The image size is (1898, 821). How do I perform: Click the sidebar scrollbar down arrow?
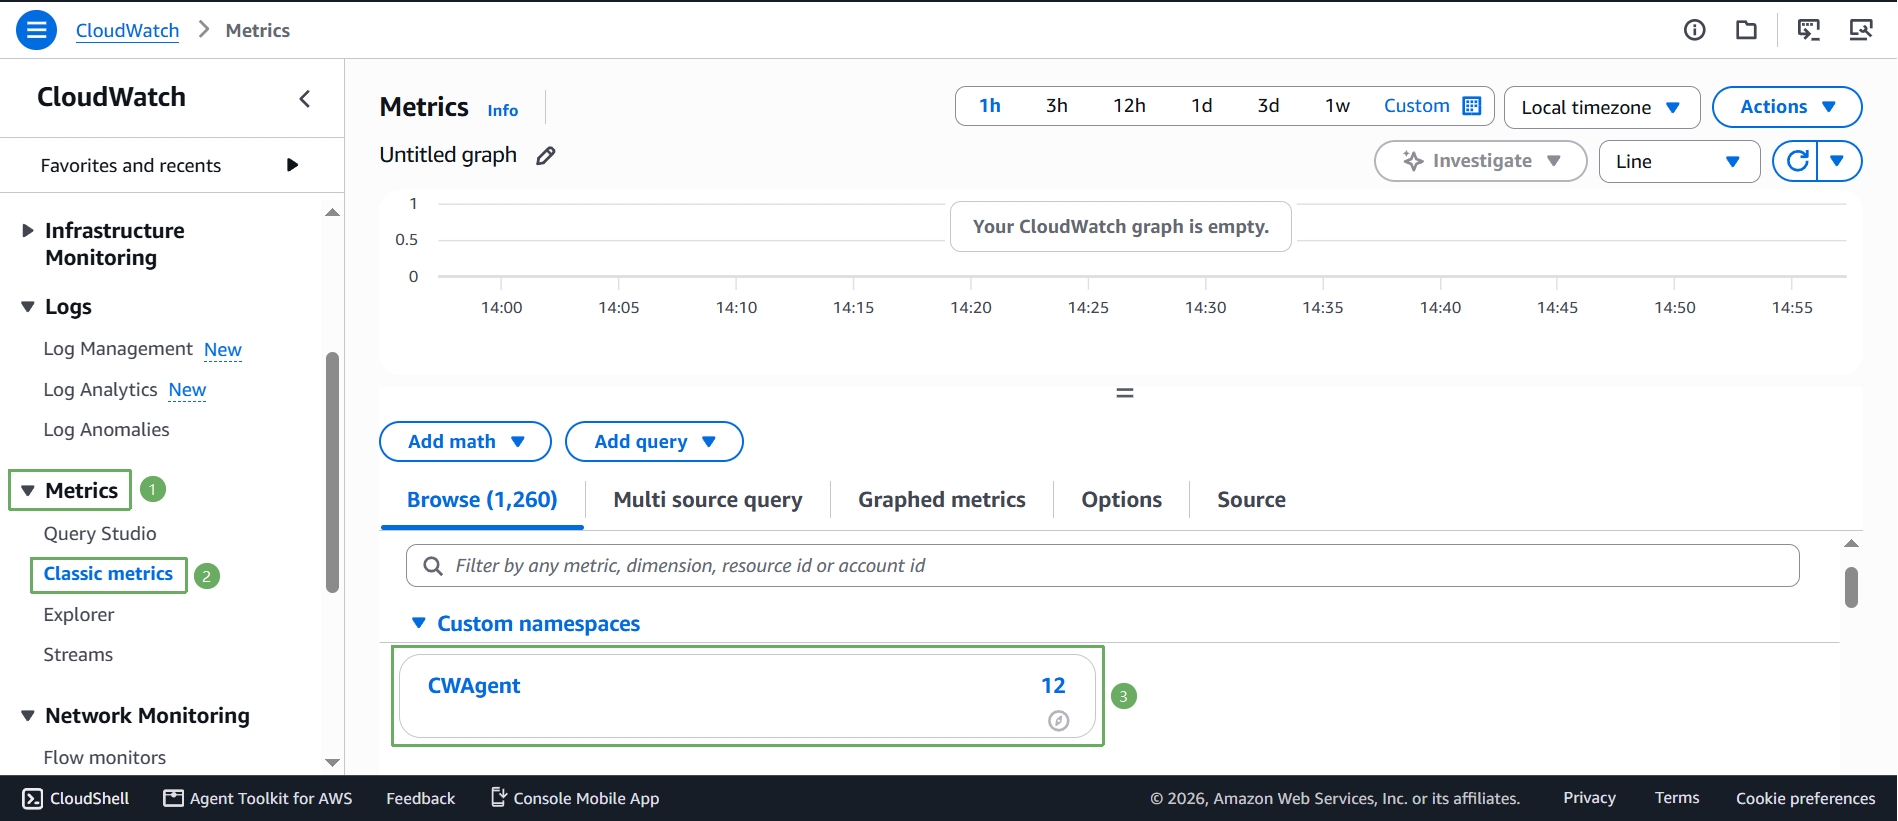point(333,762)
